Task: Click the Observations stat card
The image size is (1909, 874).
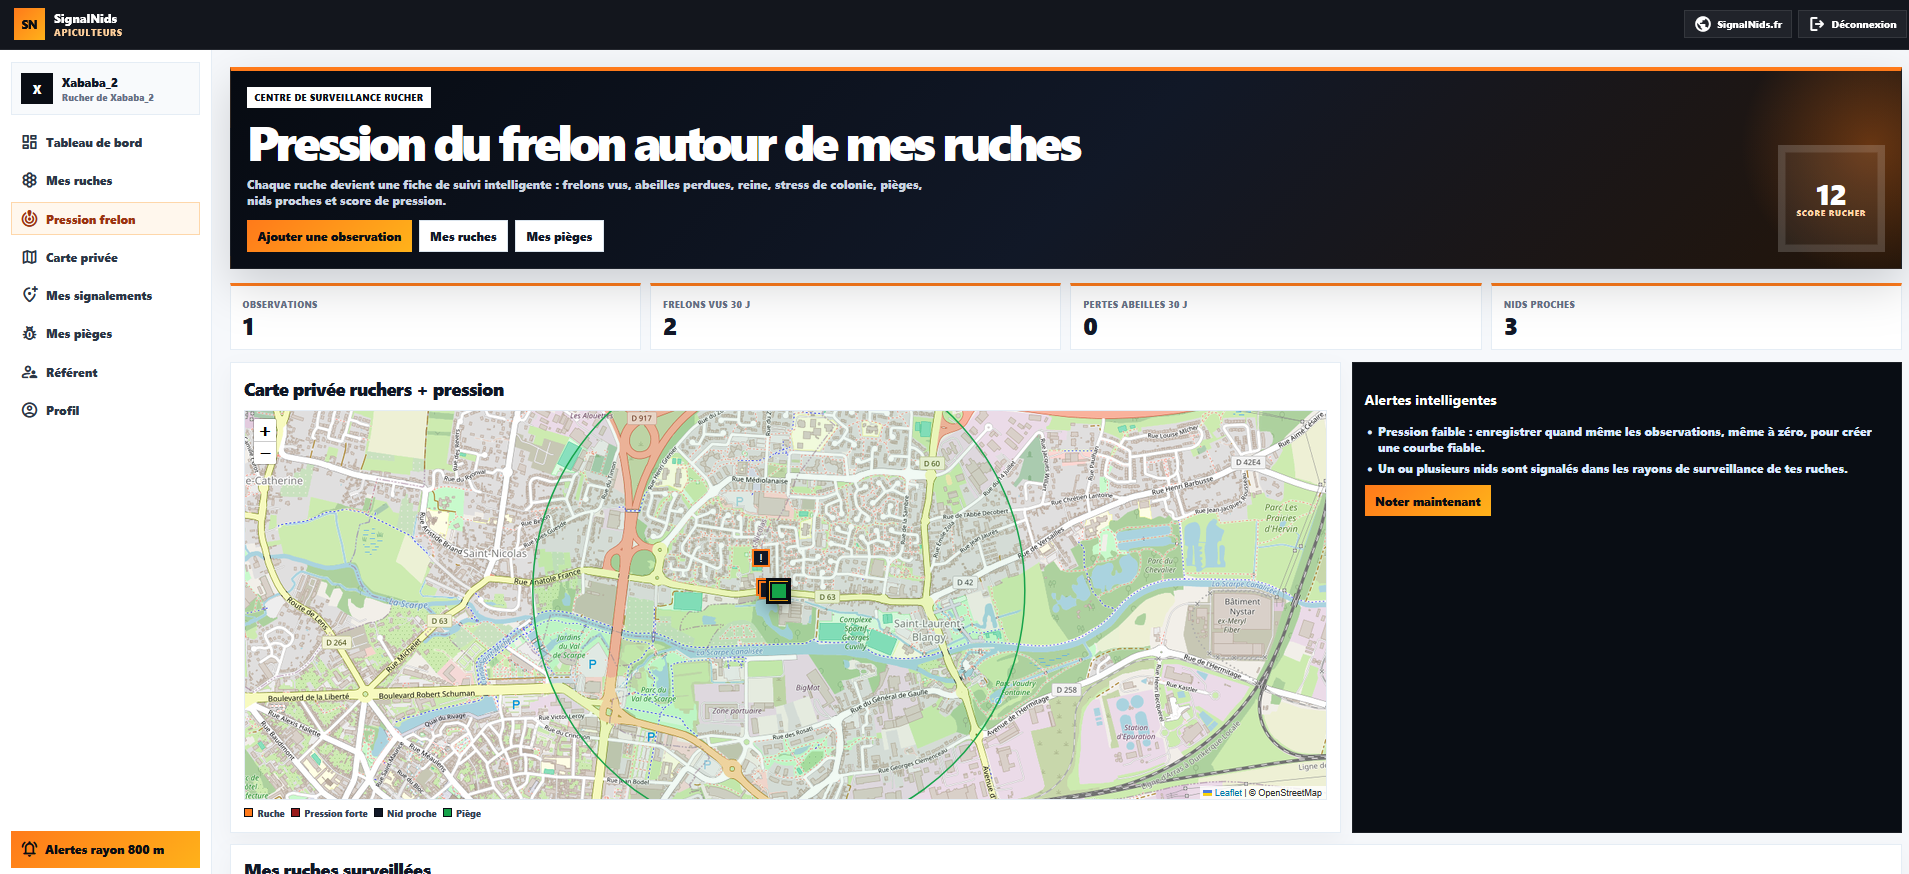Action: coord(435,316)
